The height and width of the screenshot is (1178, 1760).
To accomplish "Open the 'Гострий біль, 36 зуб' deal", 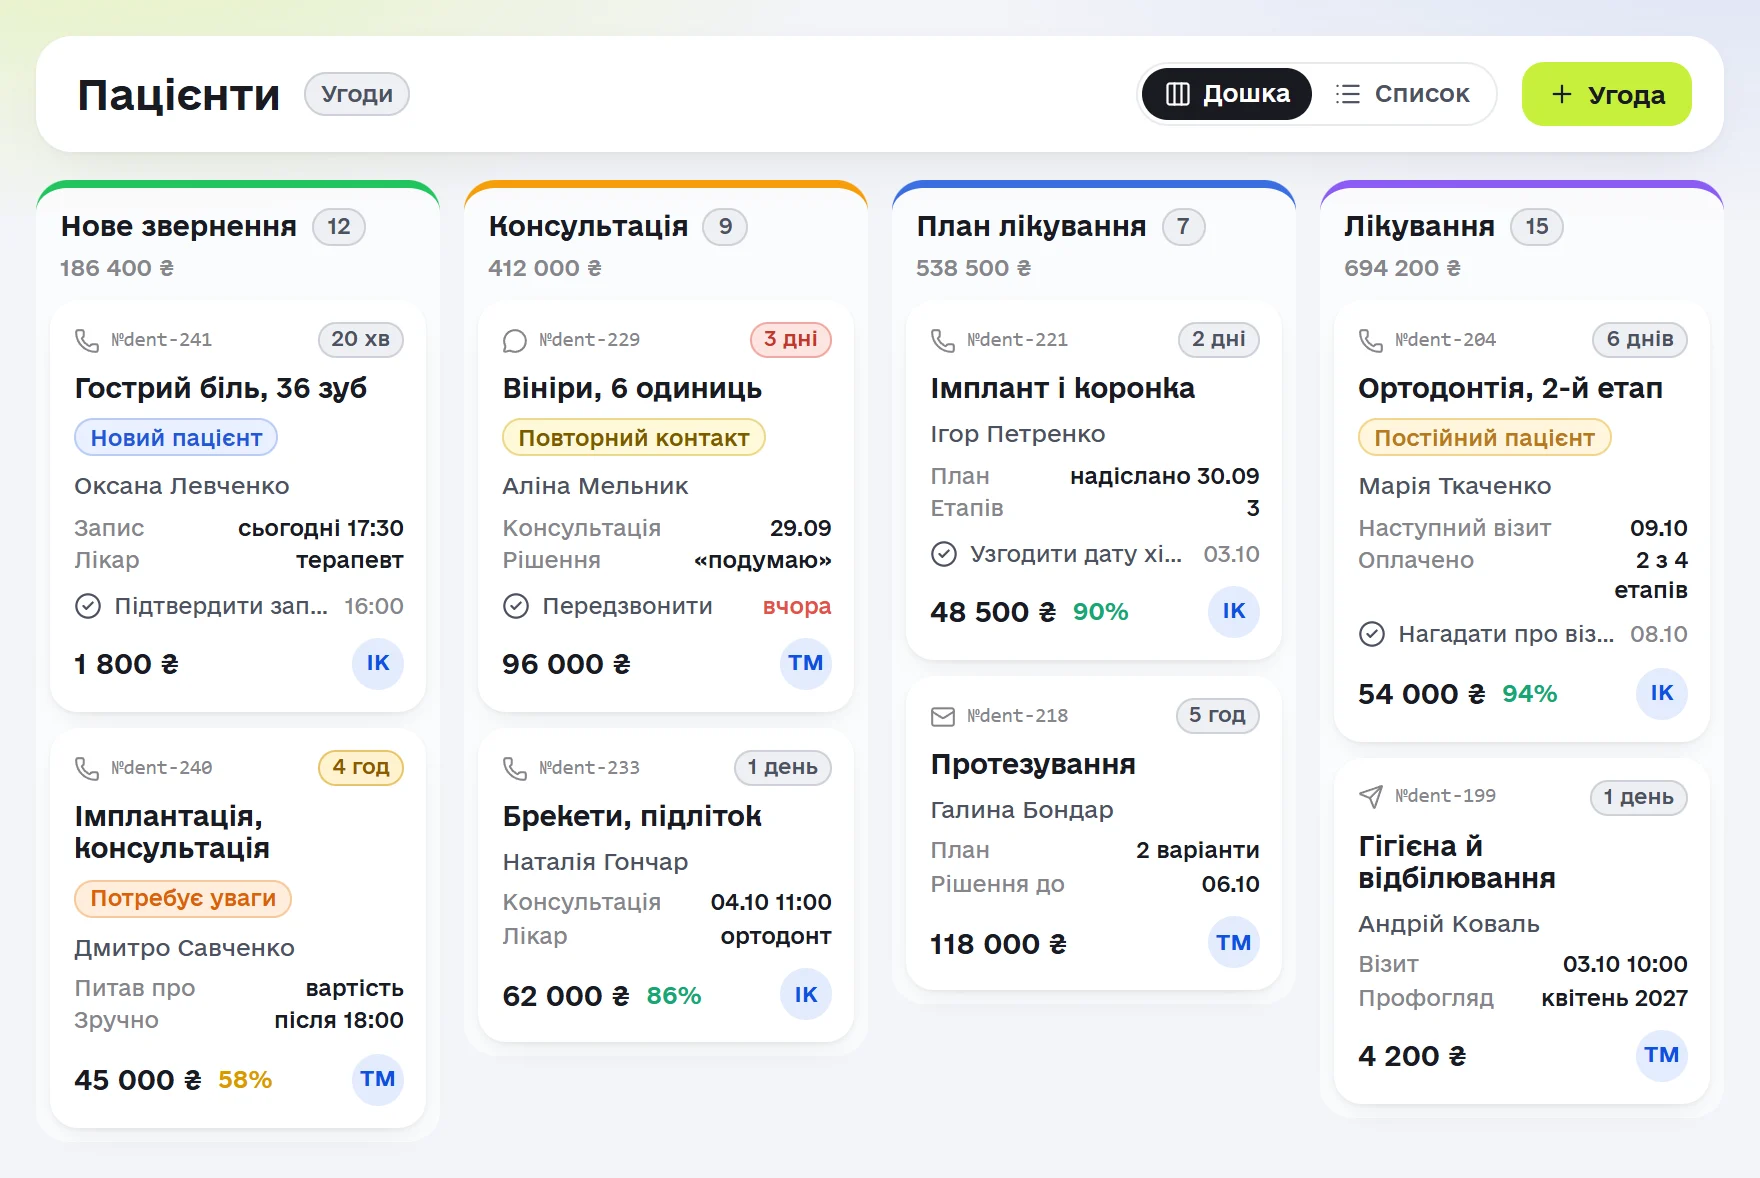I will (221, 388).
